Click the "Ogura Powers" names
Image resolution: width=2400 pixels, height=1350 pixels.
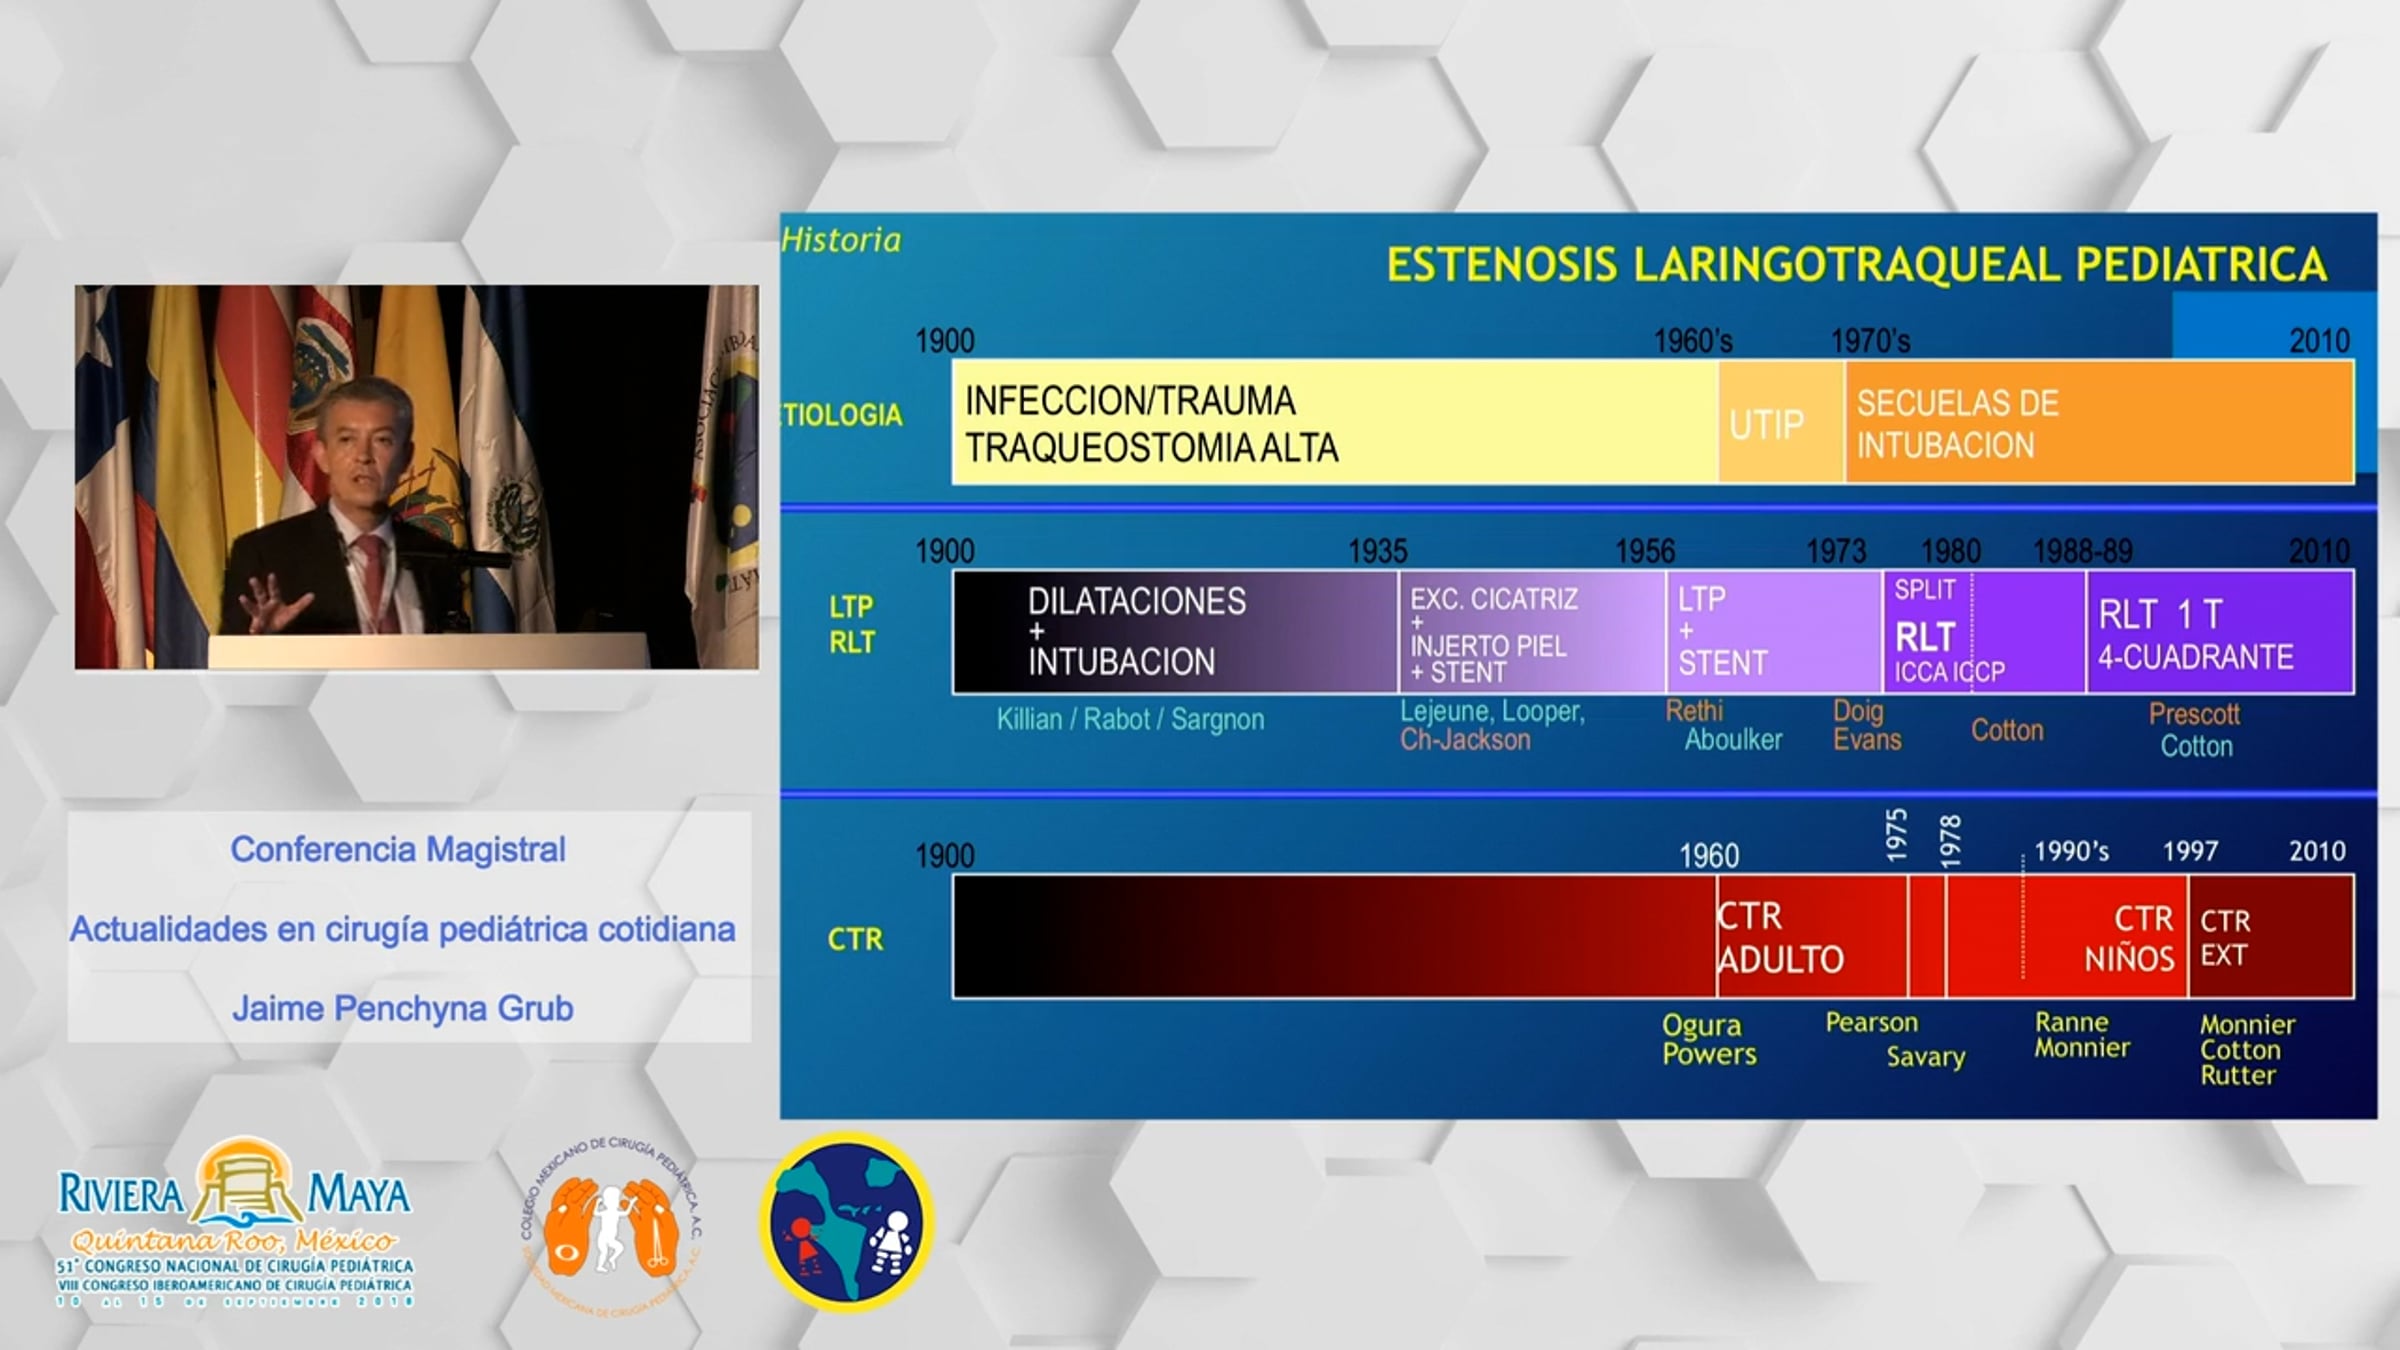coord(1709,1040)
